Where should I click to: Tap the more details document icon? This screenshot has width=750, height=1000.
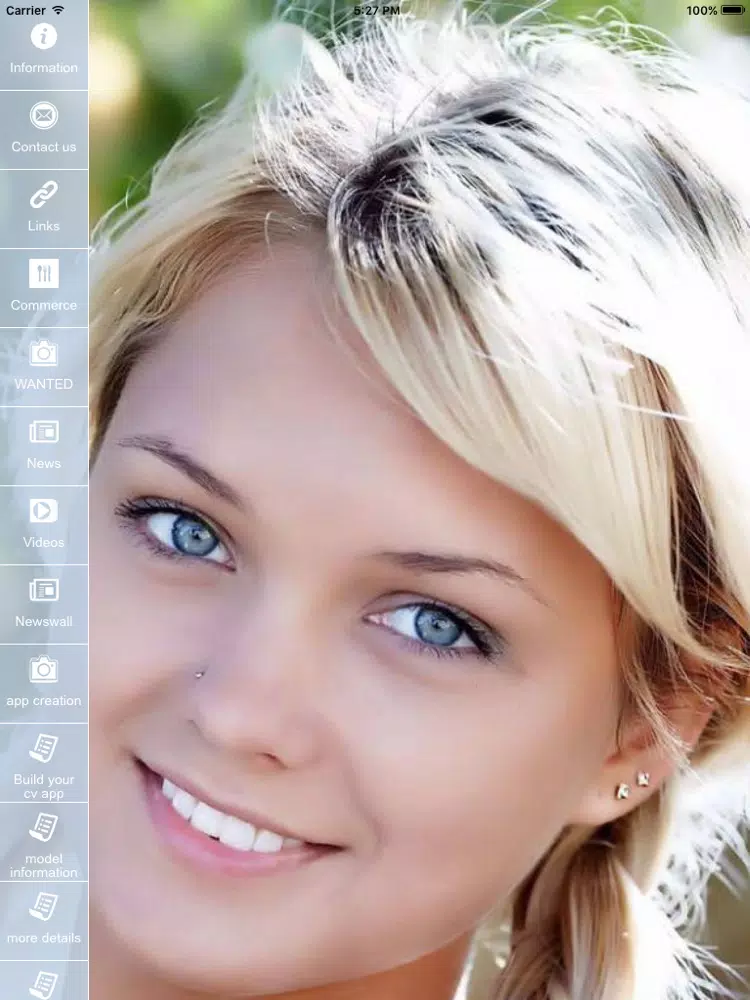pyautogui.click(x=43, y=906)
